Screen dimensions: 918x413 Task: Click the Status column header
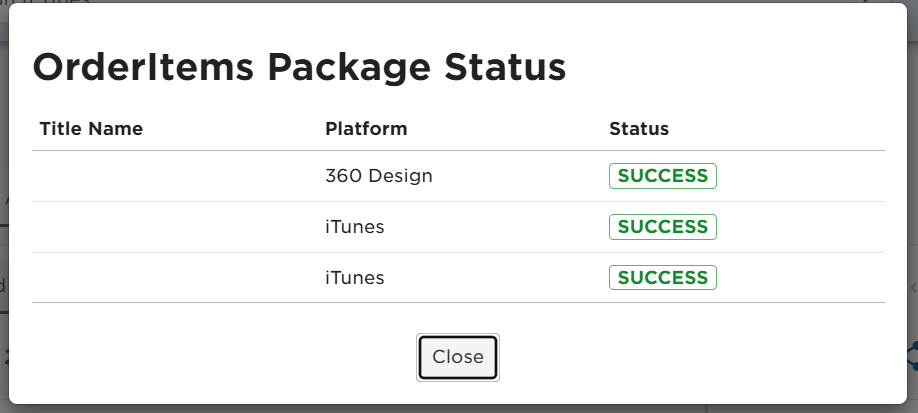[x=639, y=129]
